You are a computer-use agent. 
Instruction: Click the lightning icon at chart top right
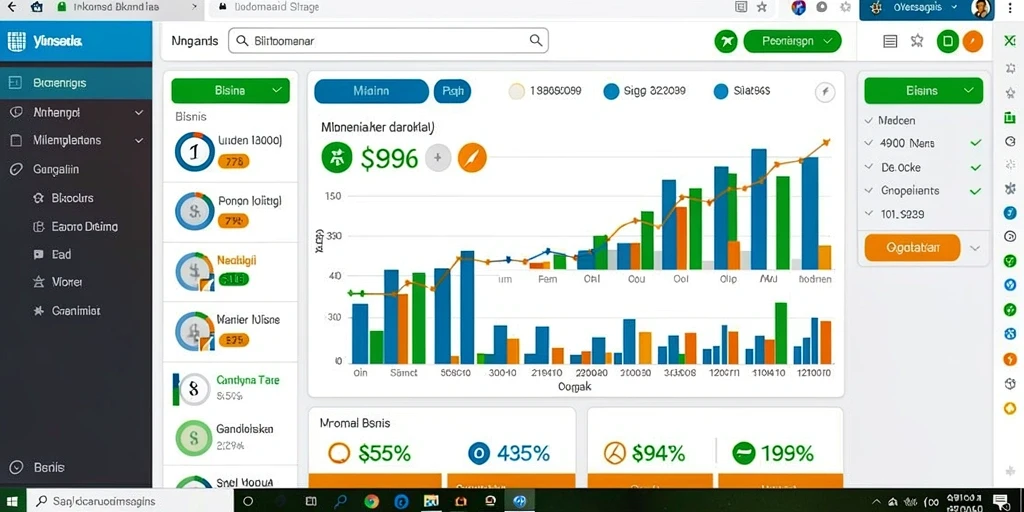click(x=825, y=92)
